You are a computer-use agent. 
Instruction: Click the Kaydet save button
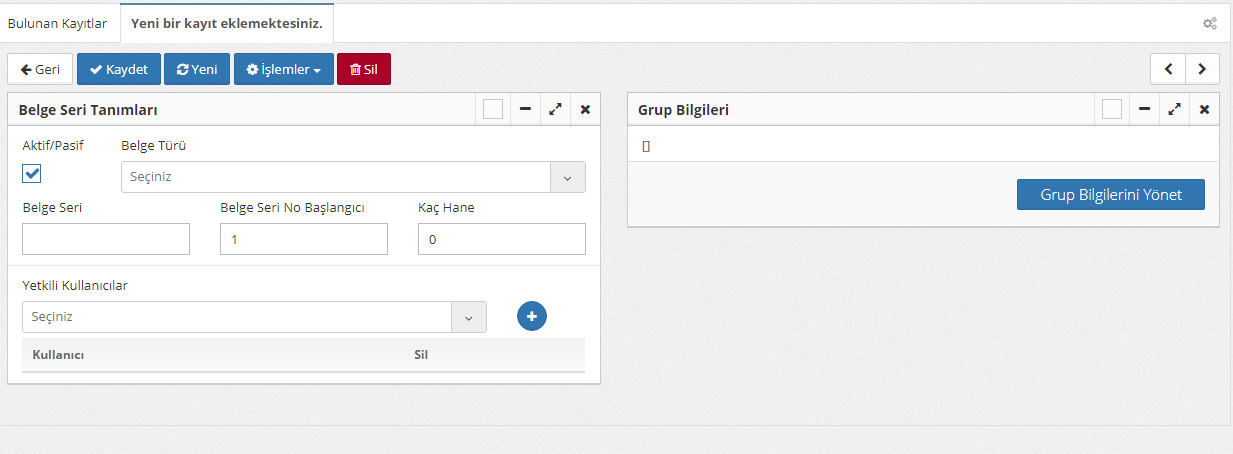[x=119, y=69]
